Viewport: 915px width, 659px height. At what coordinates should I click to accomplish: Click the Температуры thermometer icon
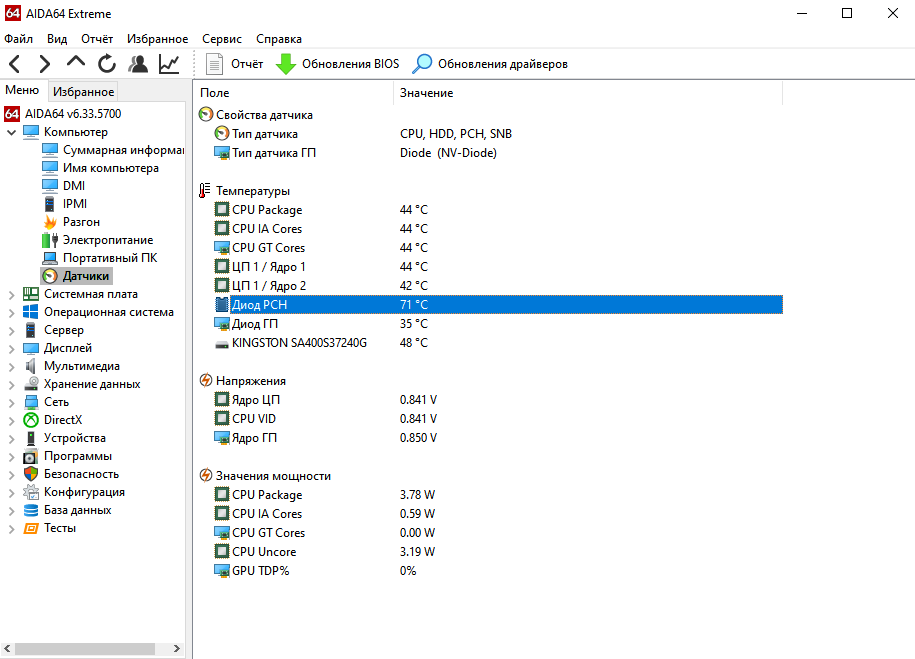pos(204,190)
